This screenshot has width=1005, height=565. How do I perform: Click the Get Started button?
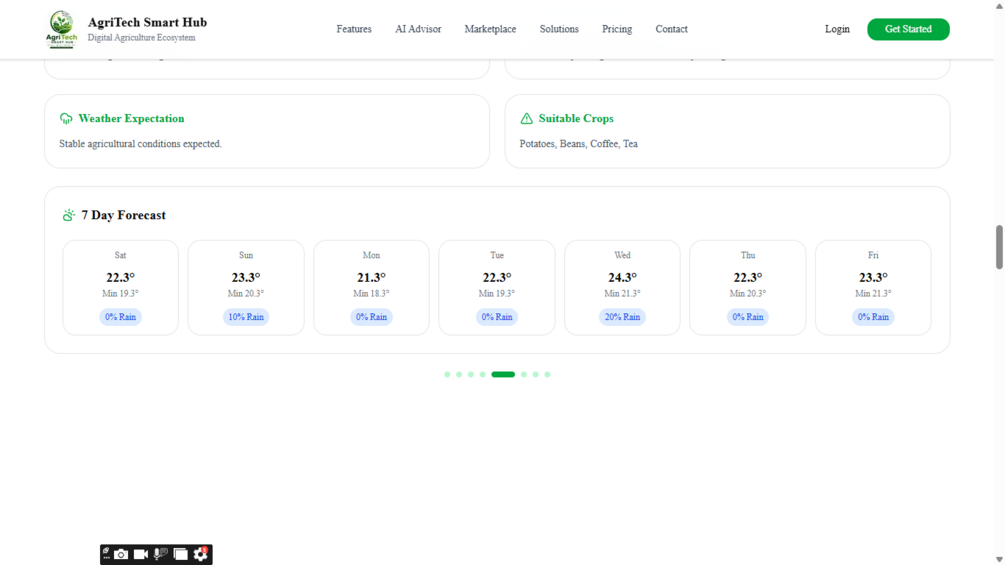(908, 29)
